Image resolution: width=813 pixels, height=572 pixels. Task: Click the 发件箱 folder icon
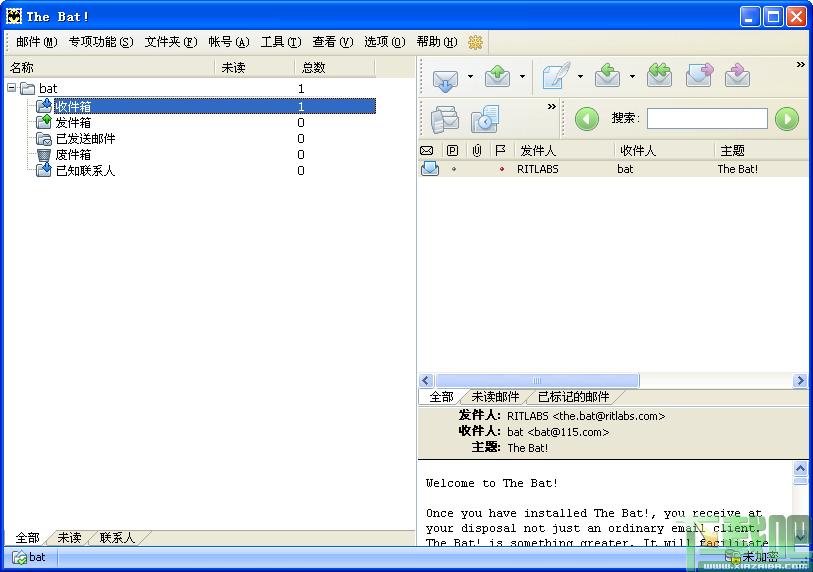[44, 122]
